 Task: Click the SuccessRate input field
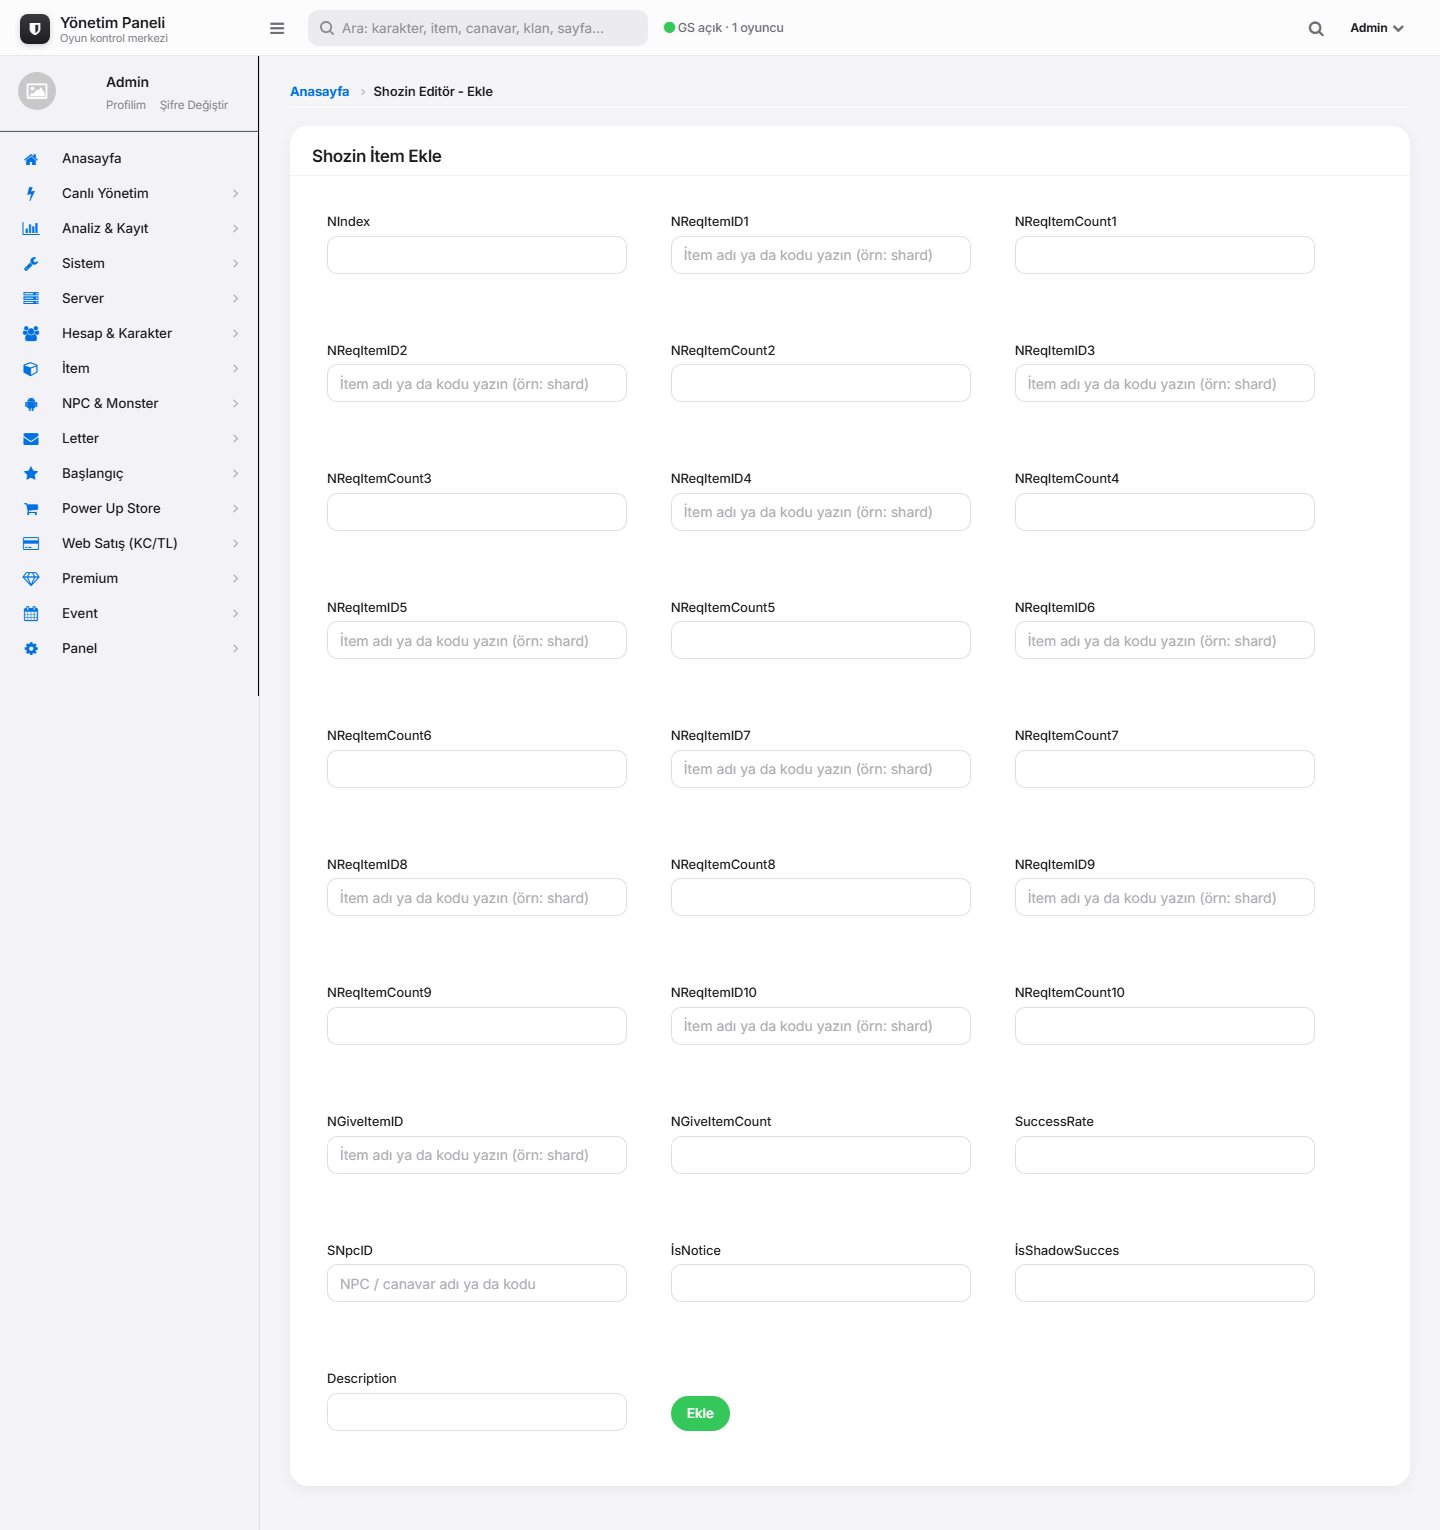pyautogui.click(x=1165, y=1155)
